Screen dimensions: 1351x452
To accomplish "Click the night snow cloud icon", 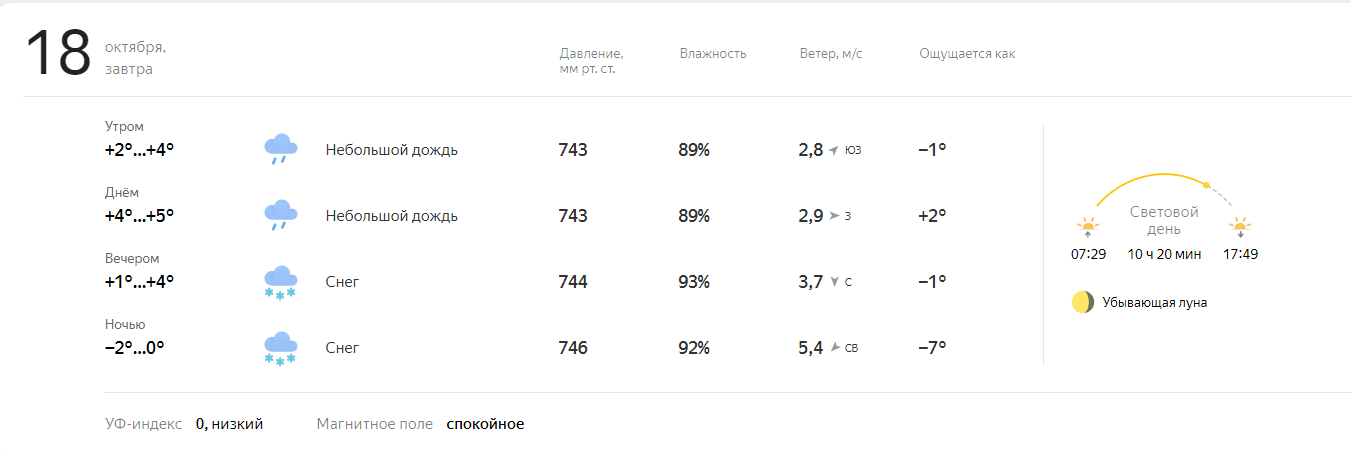I will point(280,348).
